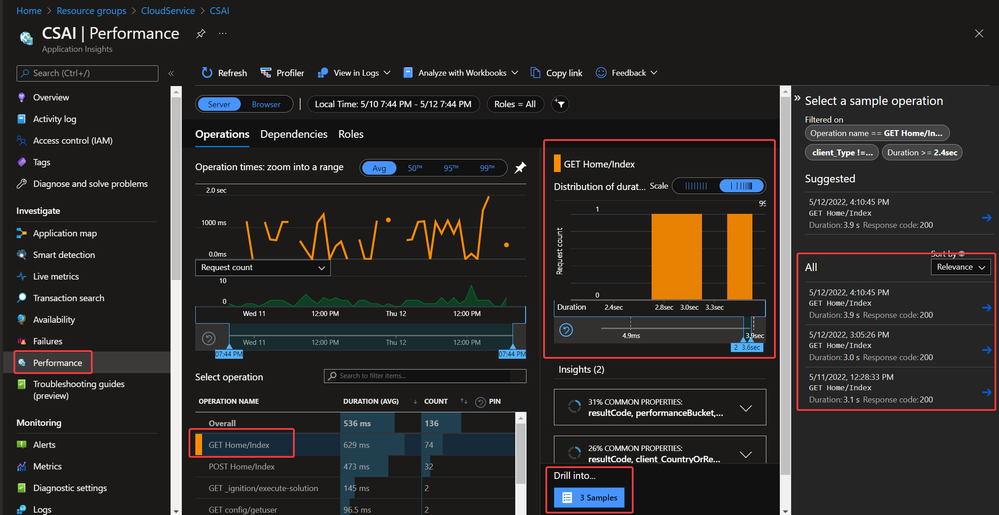This screenshot has width=999, height=515.
Task: Open Metrics under Monitoring
Action: pyautogui.click(x=46, y=466)
